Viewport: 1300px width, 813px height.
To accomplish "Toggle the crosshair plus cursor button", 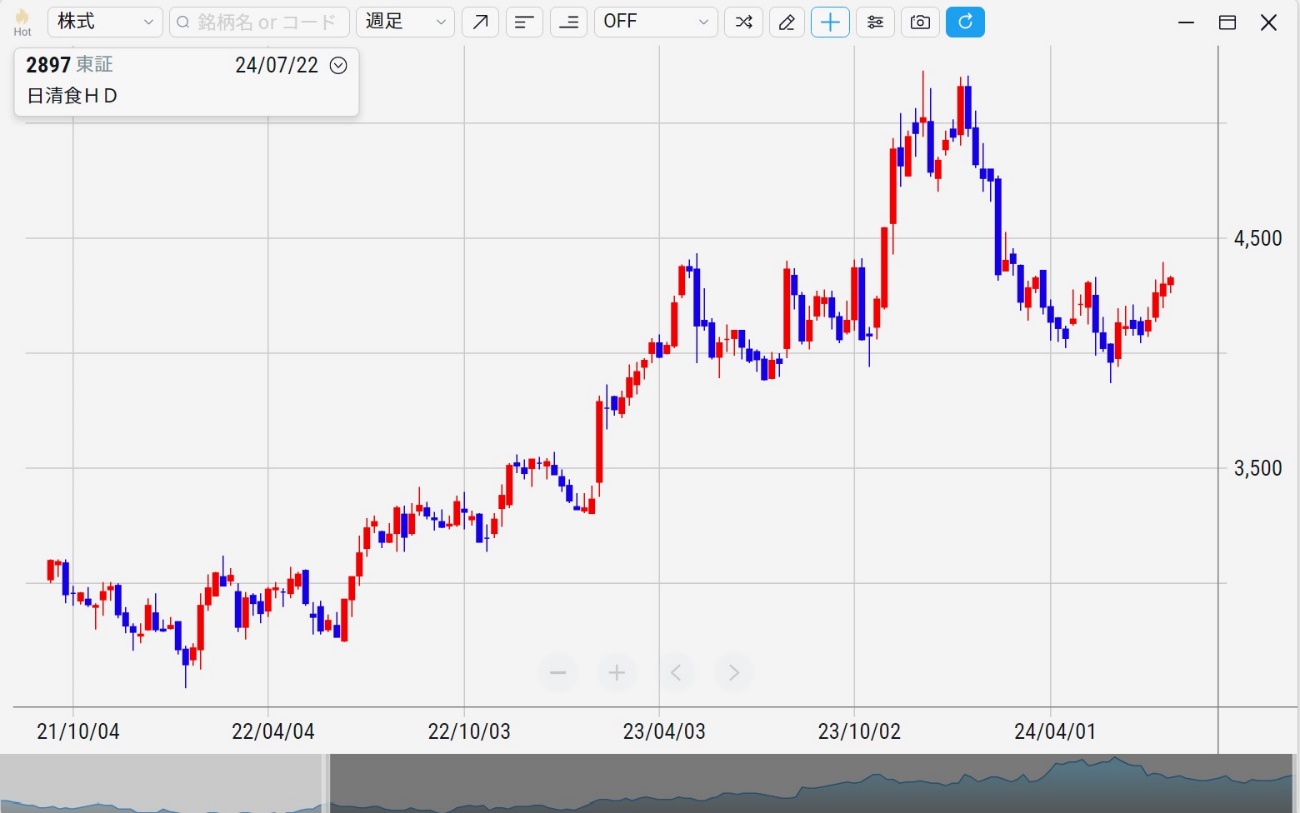I will (x=830, y=22).
